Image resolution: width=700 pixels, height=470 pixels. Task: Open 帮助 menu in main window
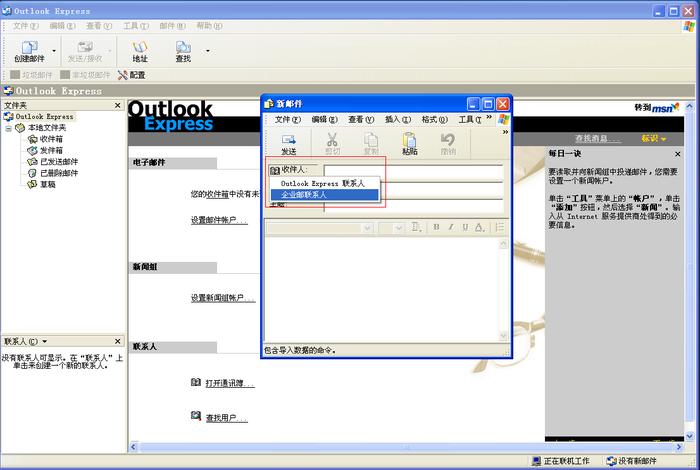click(209, 26)
